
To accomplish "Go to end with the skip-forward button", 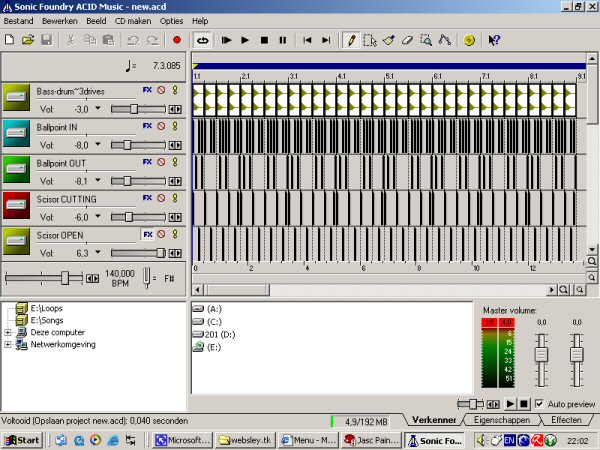I will tap(326, 40).
